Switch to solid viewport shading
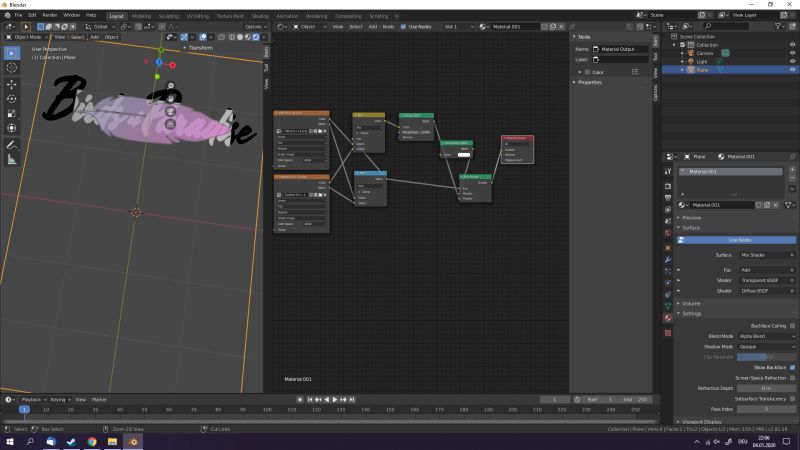 click(x=240, y=37)
